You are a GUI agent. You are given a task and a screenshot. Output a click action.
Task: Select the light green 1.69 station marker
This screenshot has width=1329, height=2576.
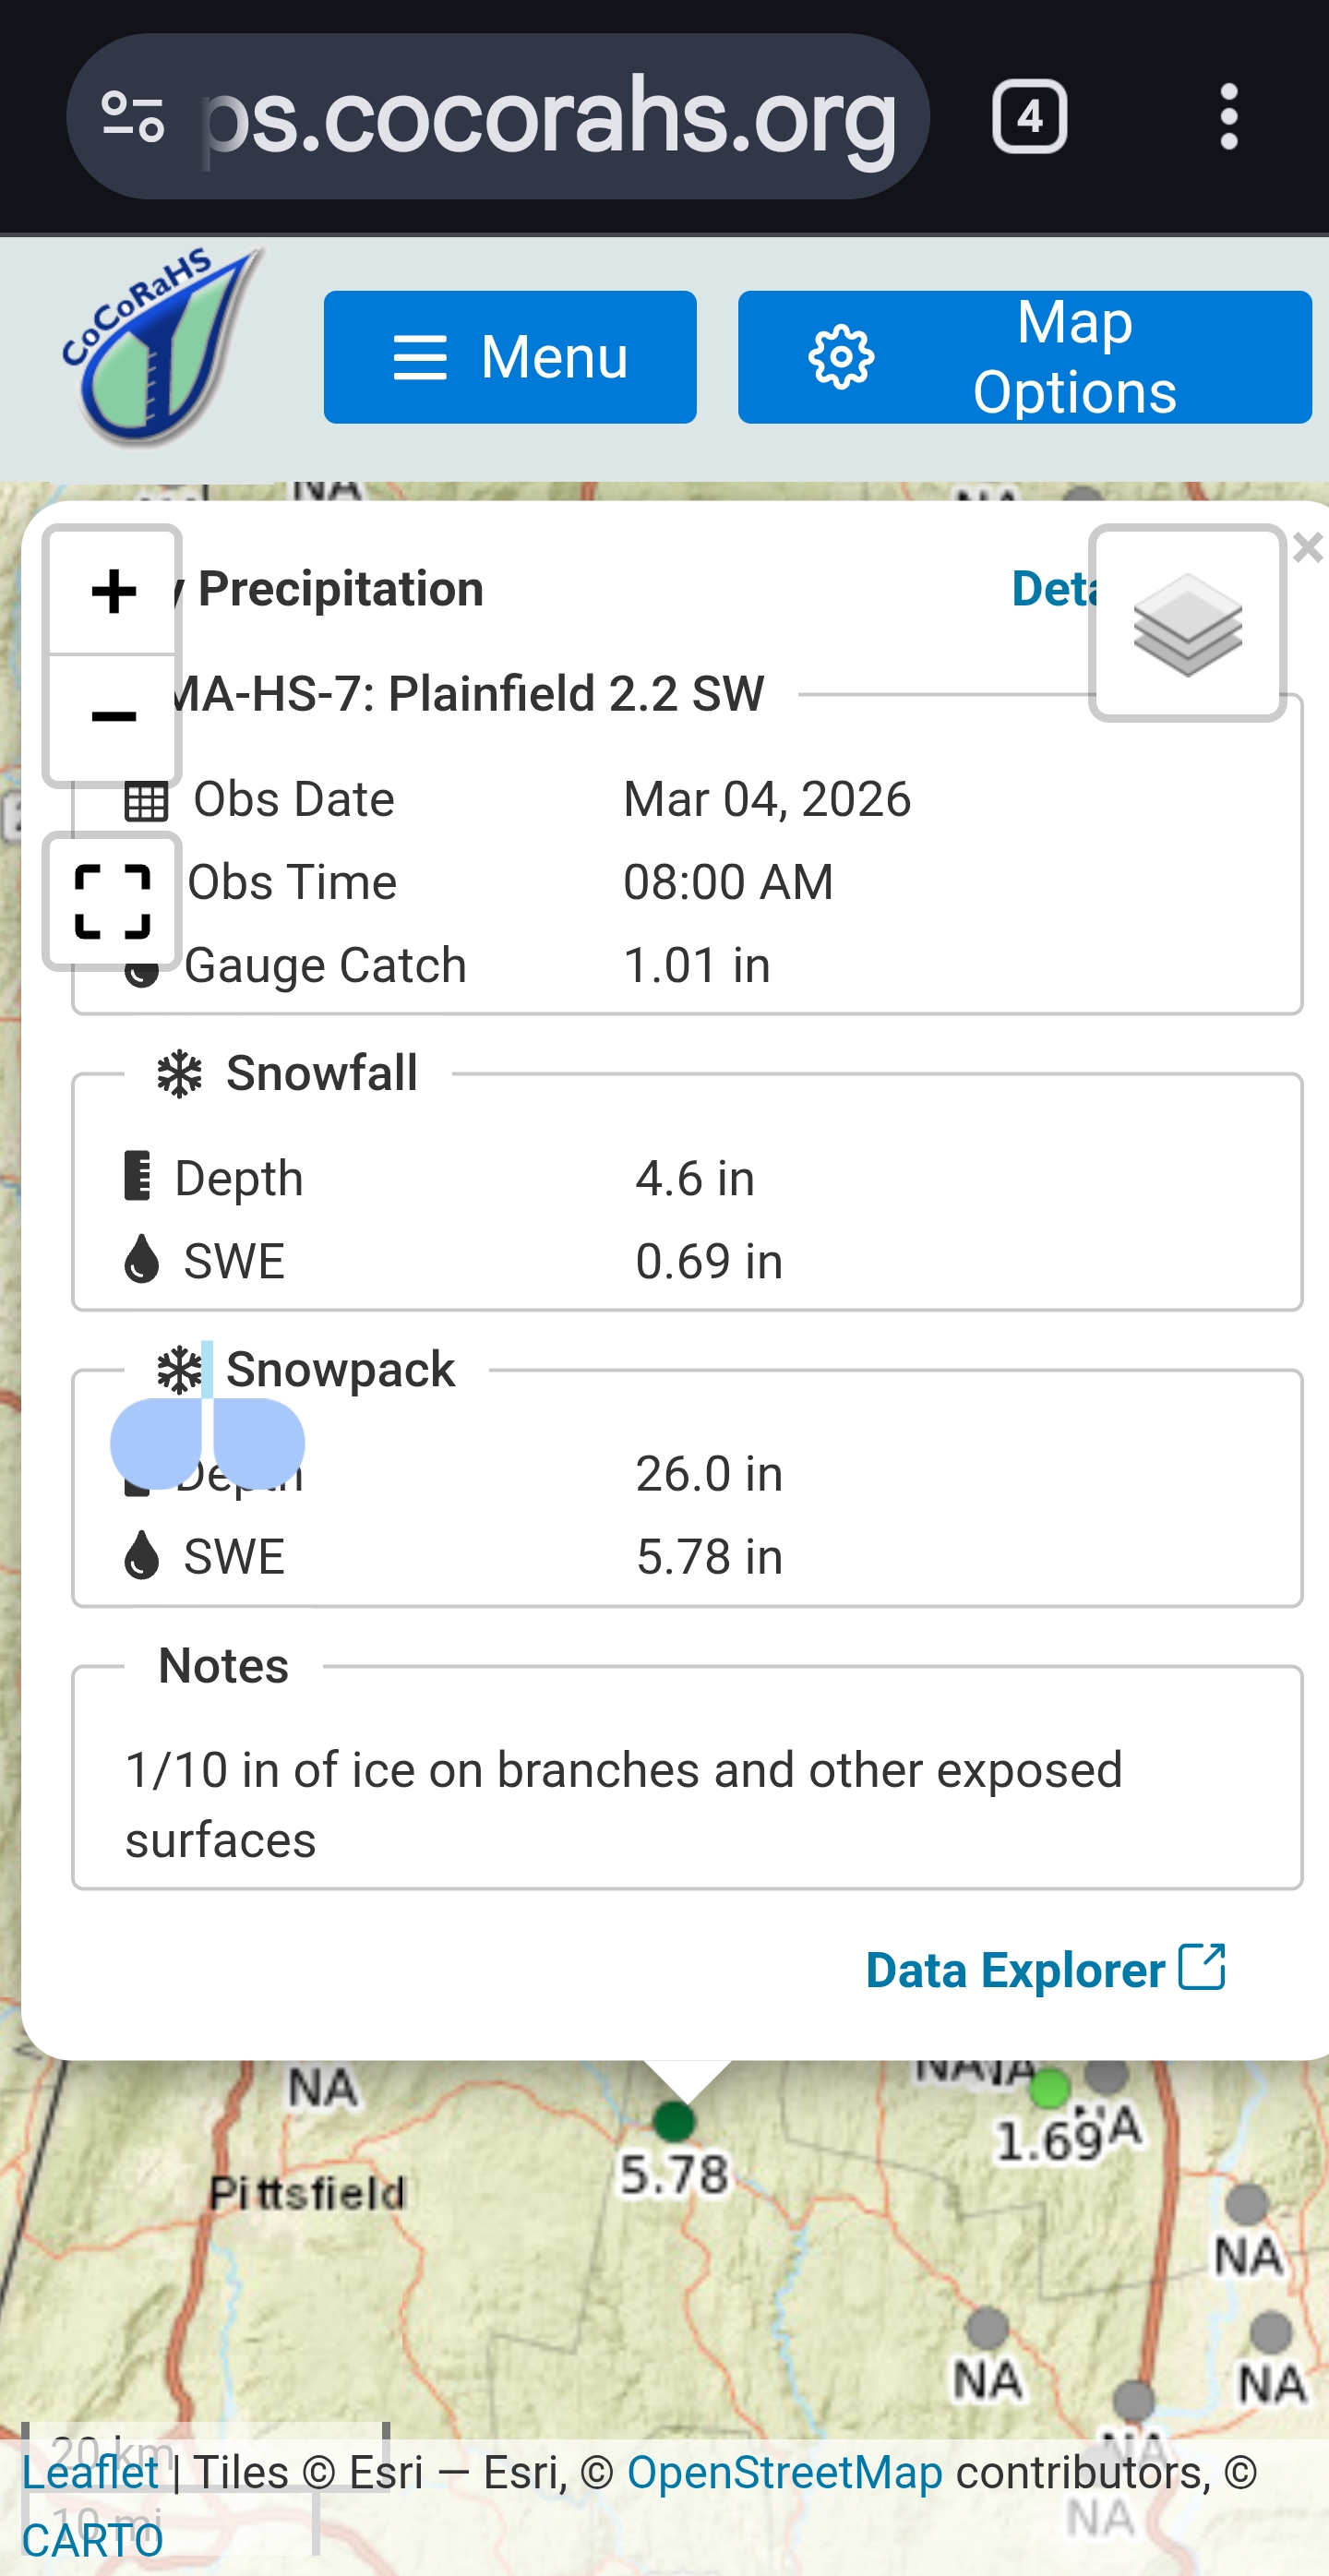(1049, 2088)
